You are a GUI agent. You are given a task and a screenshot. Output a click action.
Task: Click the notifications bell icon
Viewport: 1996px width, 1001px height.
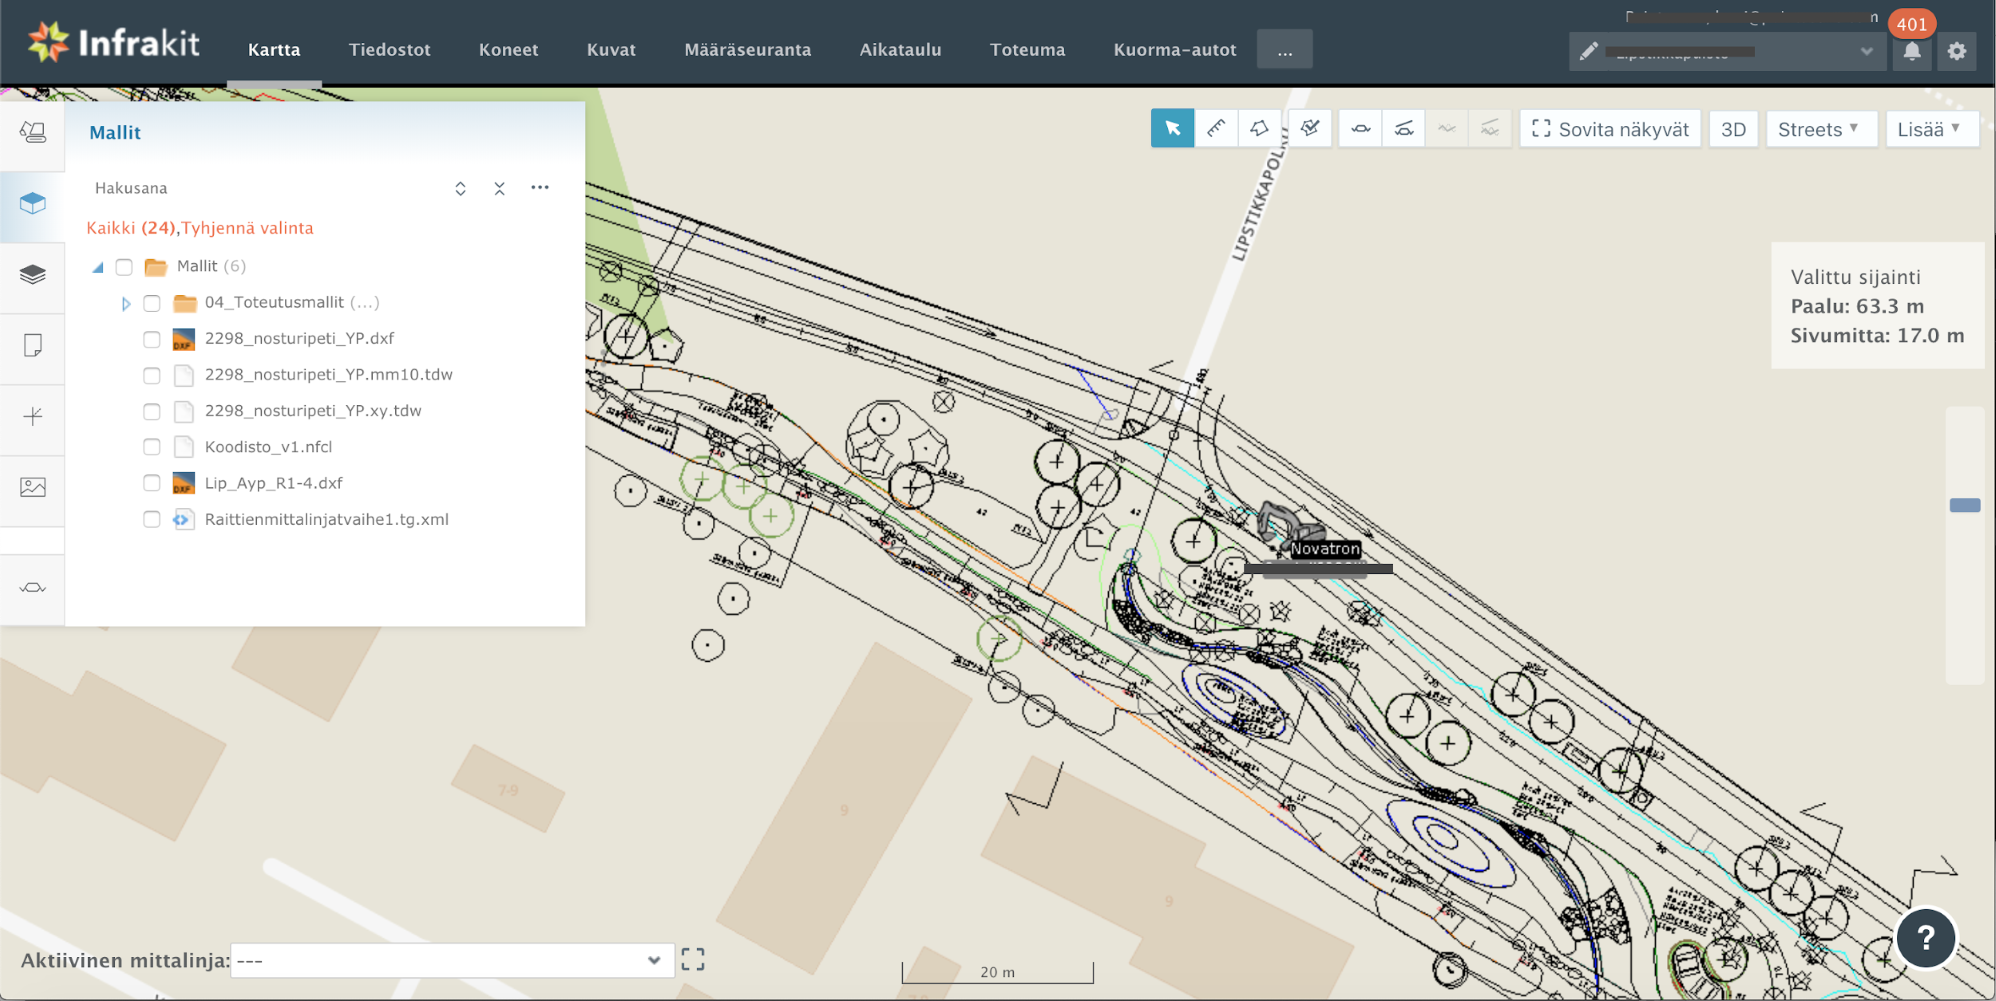[x=1911, y=51]
